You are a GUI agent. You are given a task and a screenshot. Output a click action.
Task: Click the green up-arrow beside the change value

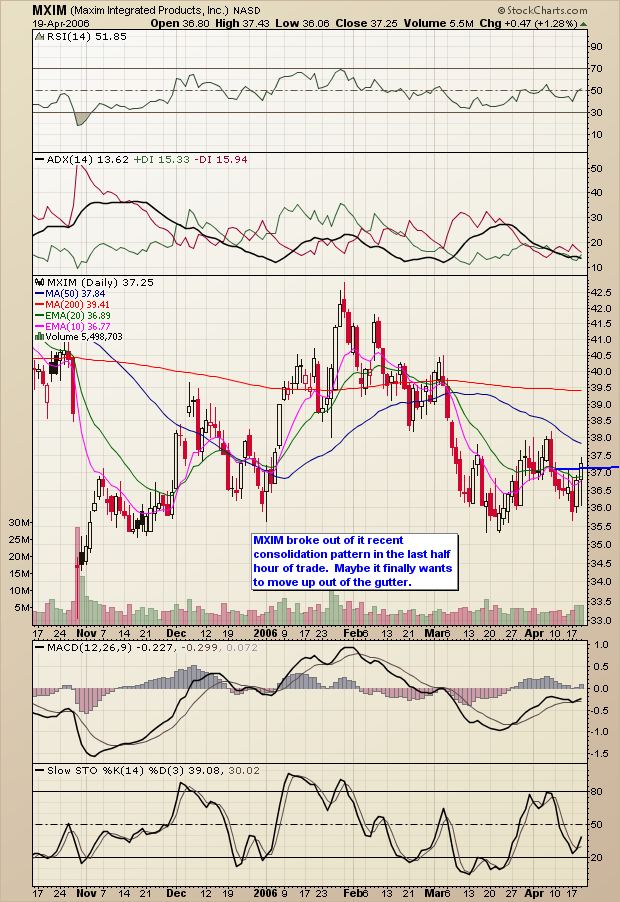(584, 24)
